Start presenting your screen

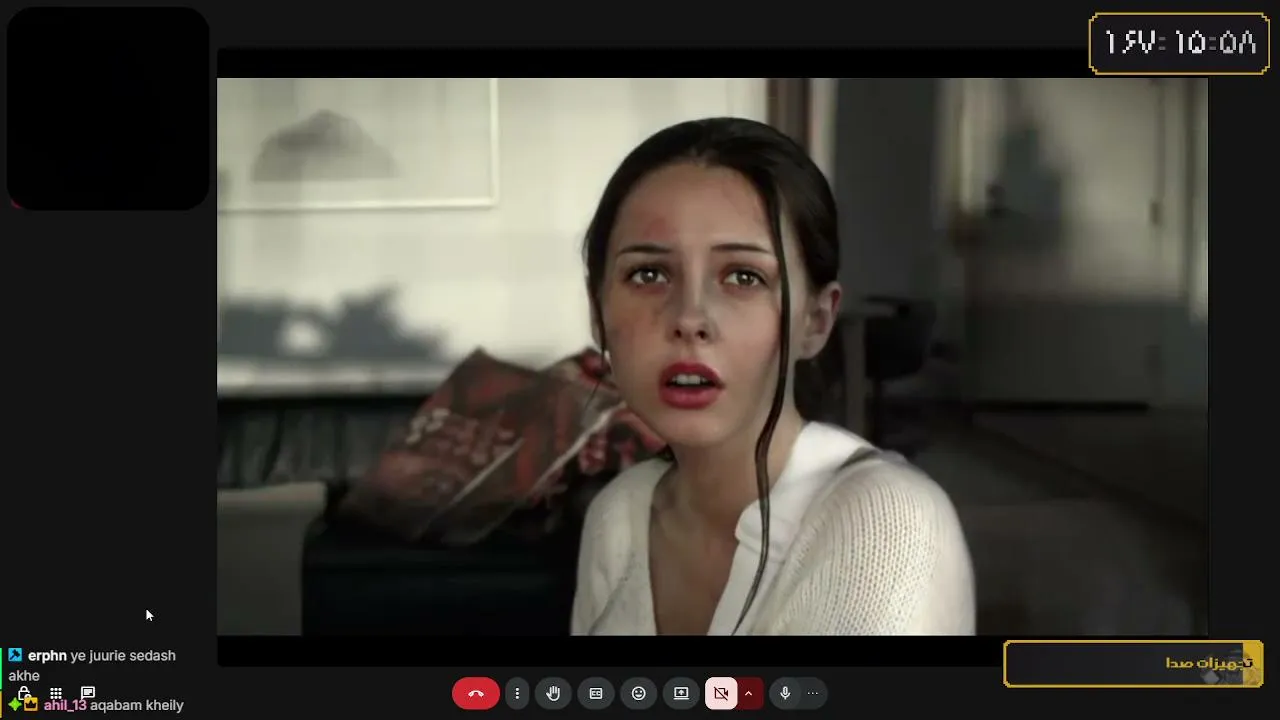click(681, 693)
